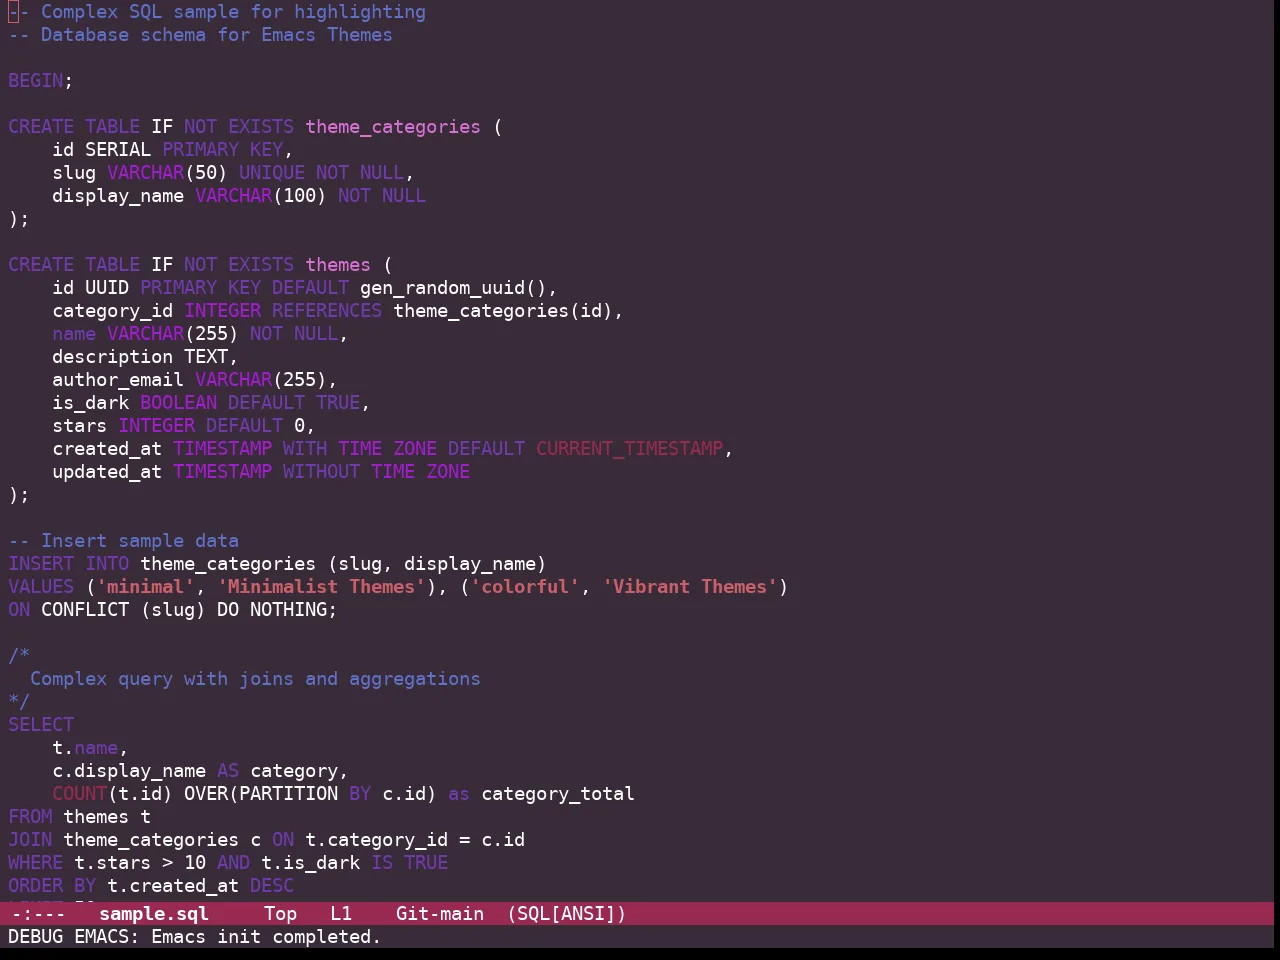This screenshot has width=1280, height=960.
Task: Click the sample.sql buffer name in mode line
Action: [154, 913]
